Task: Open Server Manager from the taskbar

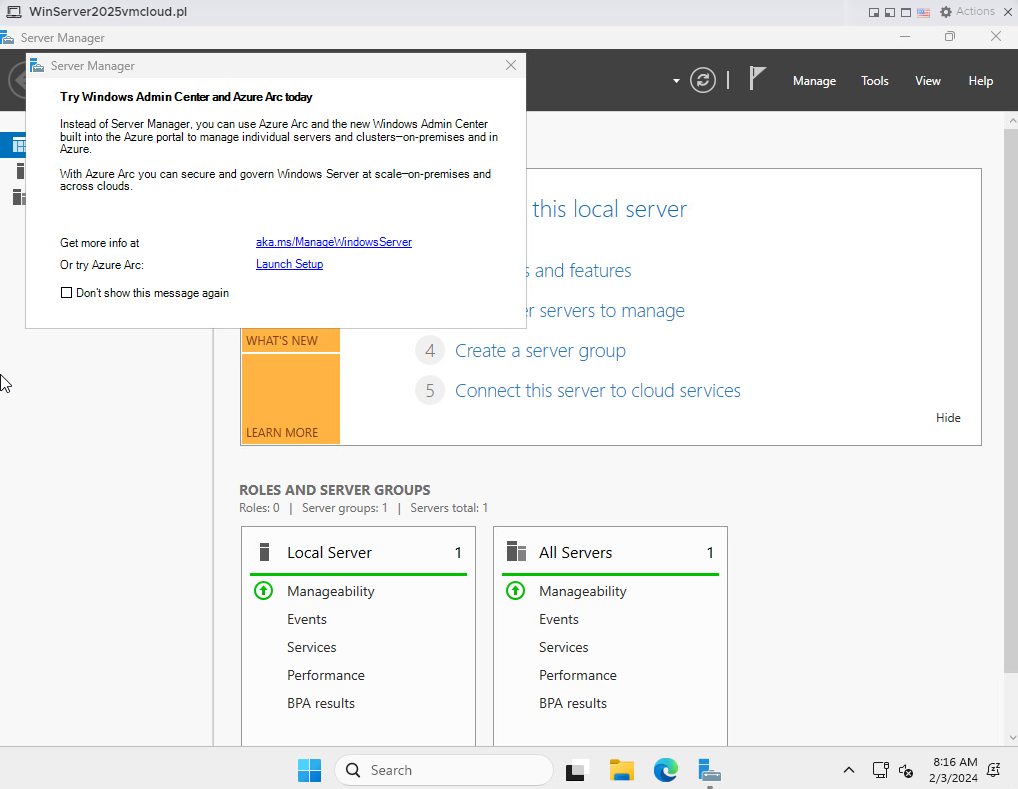Action: pyautogui.click(x=709, y=770)
